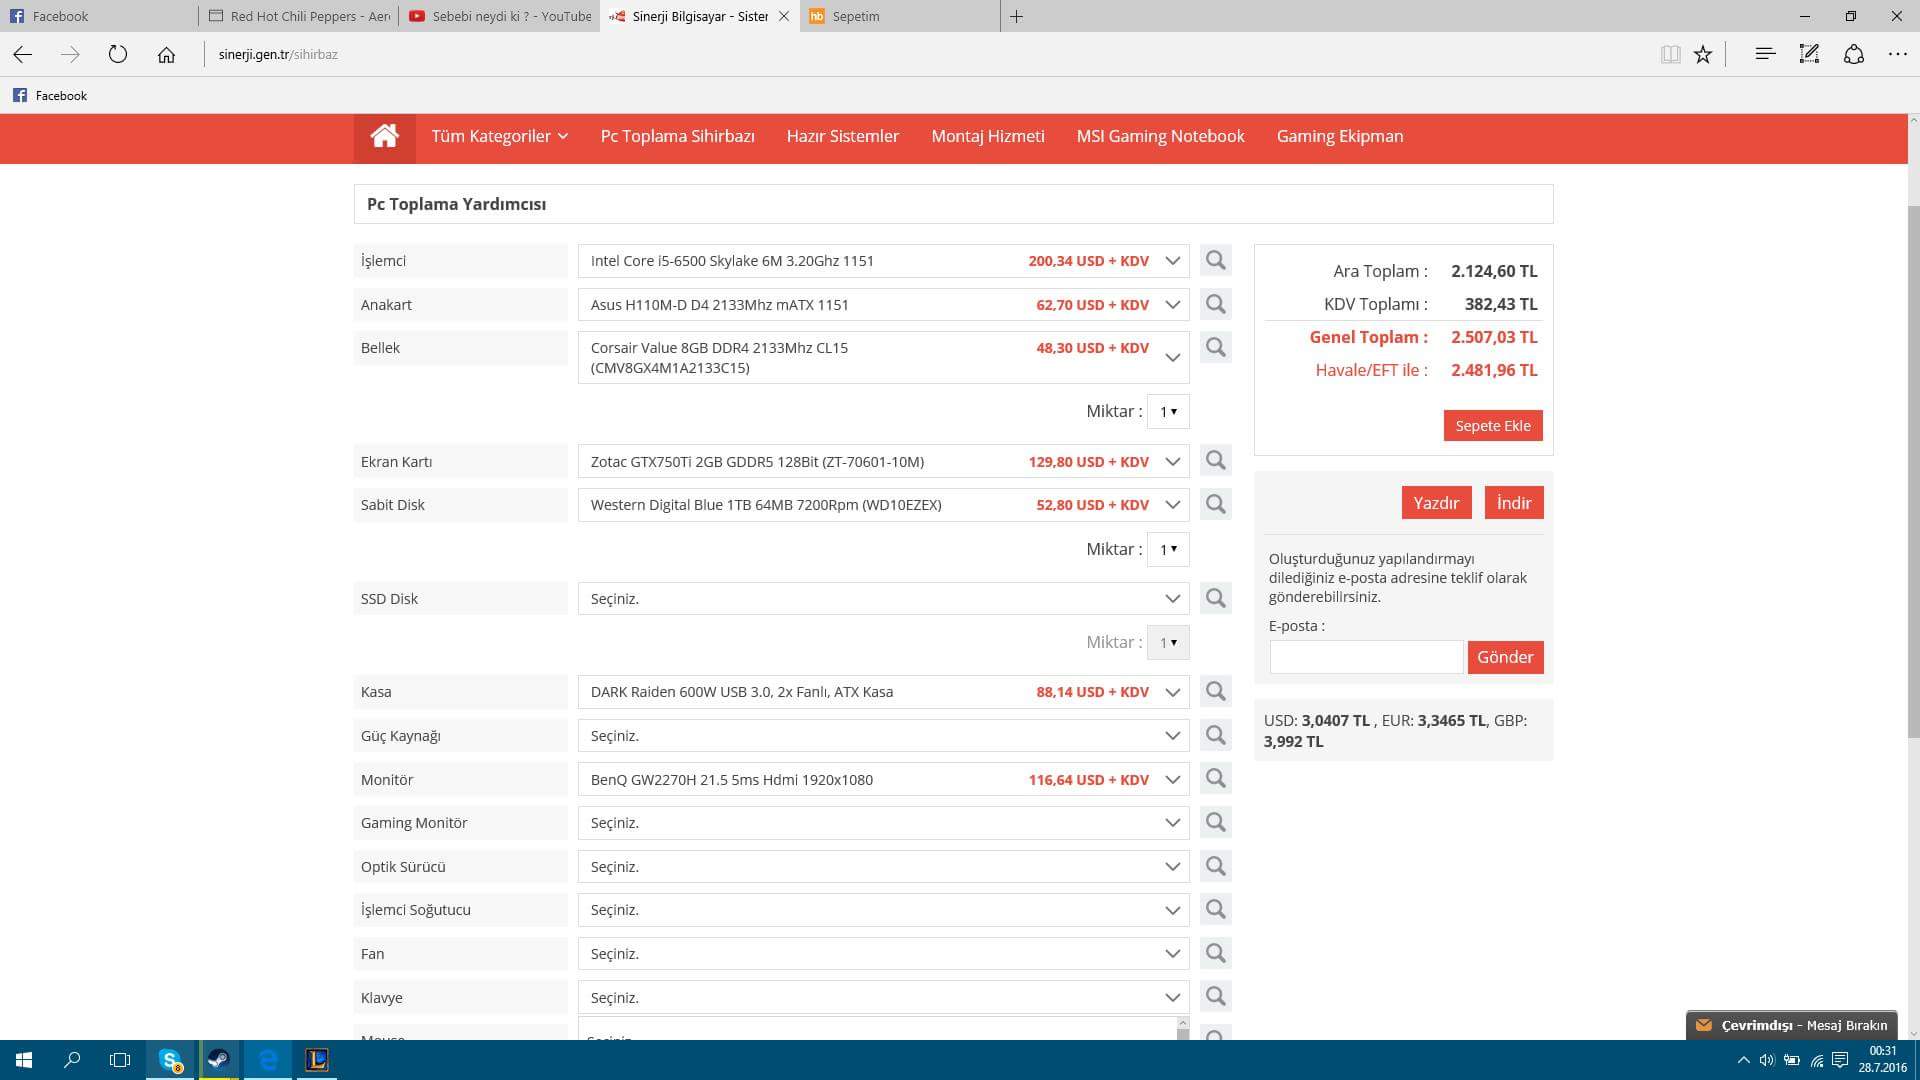Open Bellek Miktar quantity dropdown
This screenshot has height=1080, width=1920.
pyautogui.click(x=1167, y=412)
